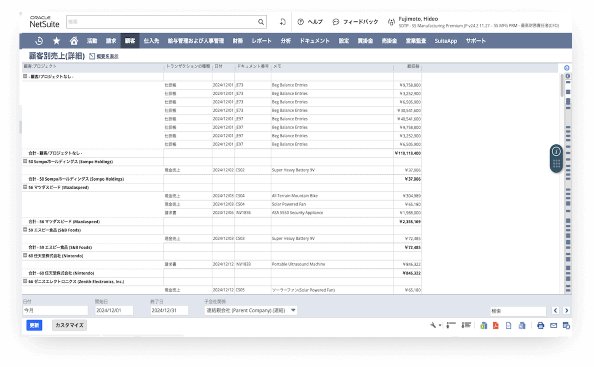Open the 活動 menu
The width and height of the screenshot is (594, 367).
(x=92, y=41)
